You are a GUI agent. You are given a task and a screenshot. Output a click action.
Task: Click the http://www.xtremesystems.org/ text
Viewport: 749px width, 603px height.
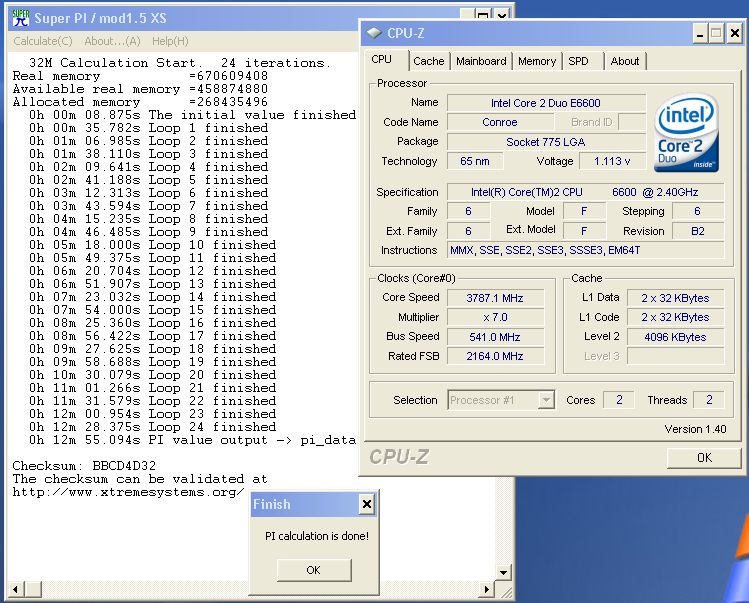pyautogui.click(x=128, y=492)
